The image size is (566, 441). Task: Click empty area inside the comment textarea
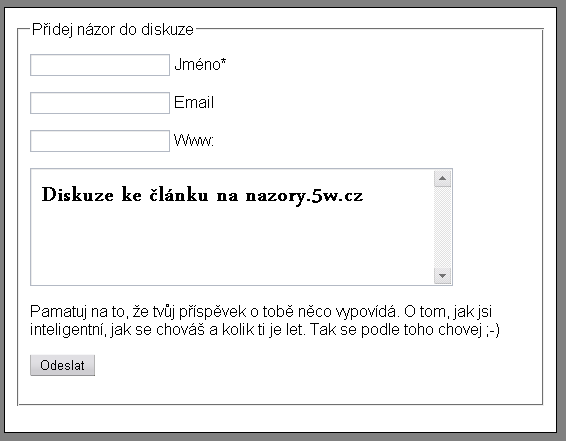coord(231,245)
